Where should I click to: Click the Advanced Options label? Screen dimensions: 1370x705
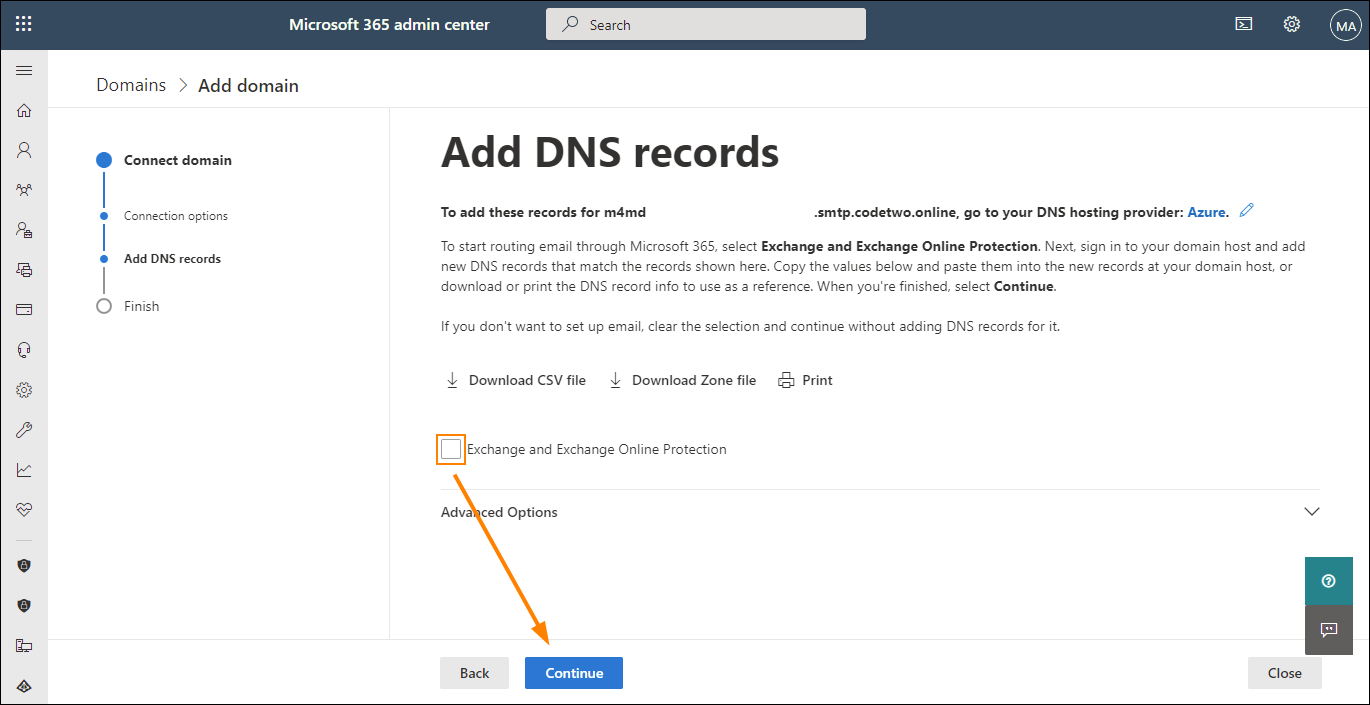[x=499, y=512]
